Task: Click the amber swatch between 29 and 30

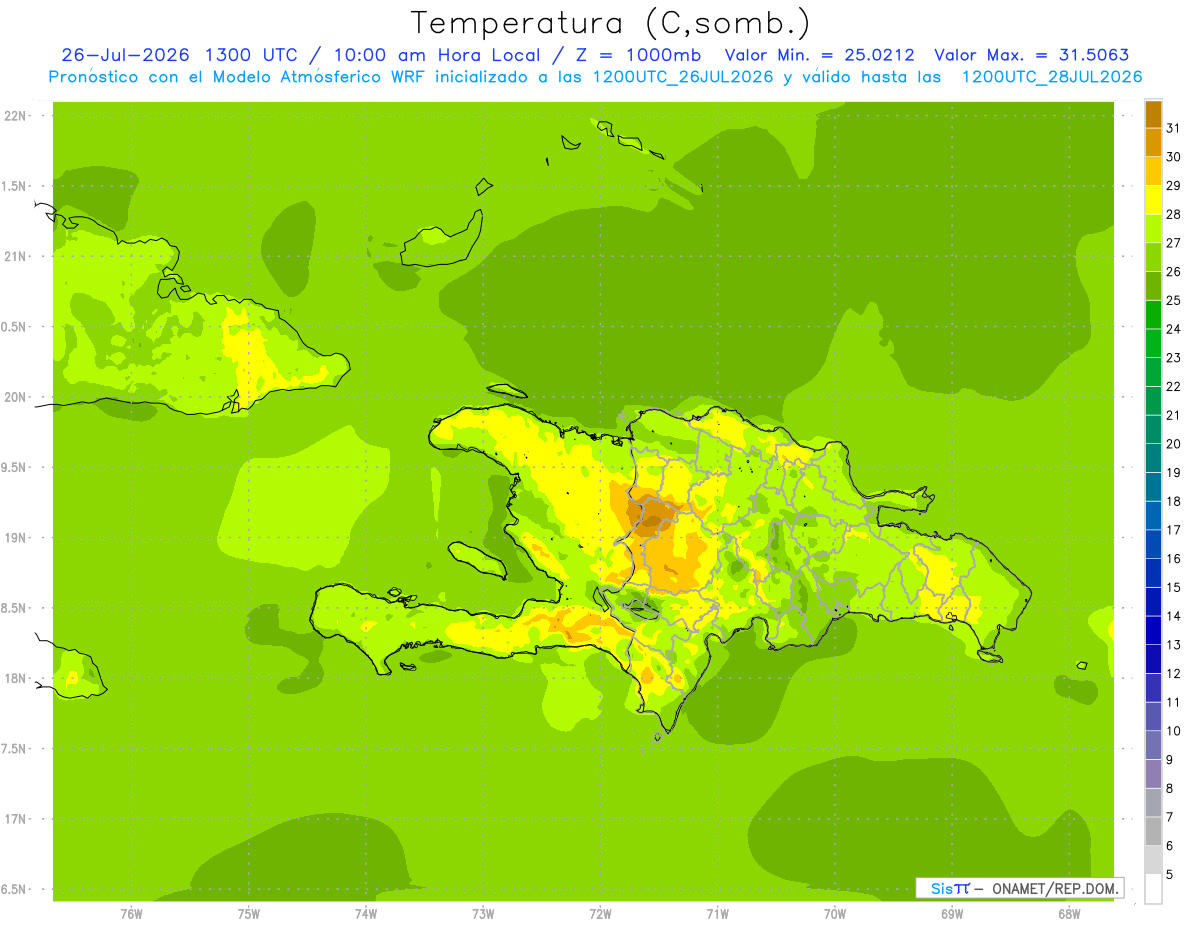Action: point(1153,171)
